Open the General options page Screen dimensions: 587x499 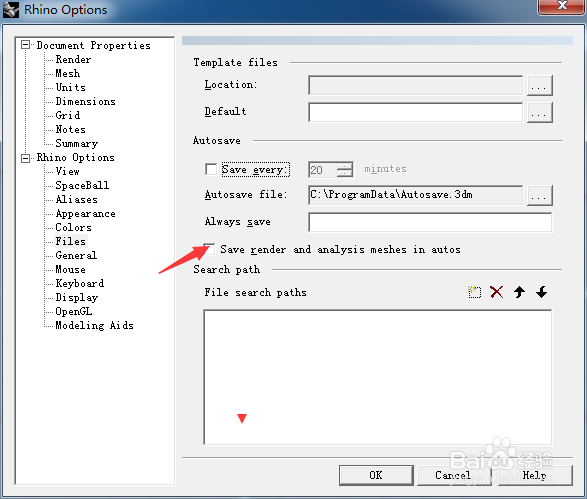click(76, 255)
